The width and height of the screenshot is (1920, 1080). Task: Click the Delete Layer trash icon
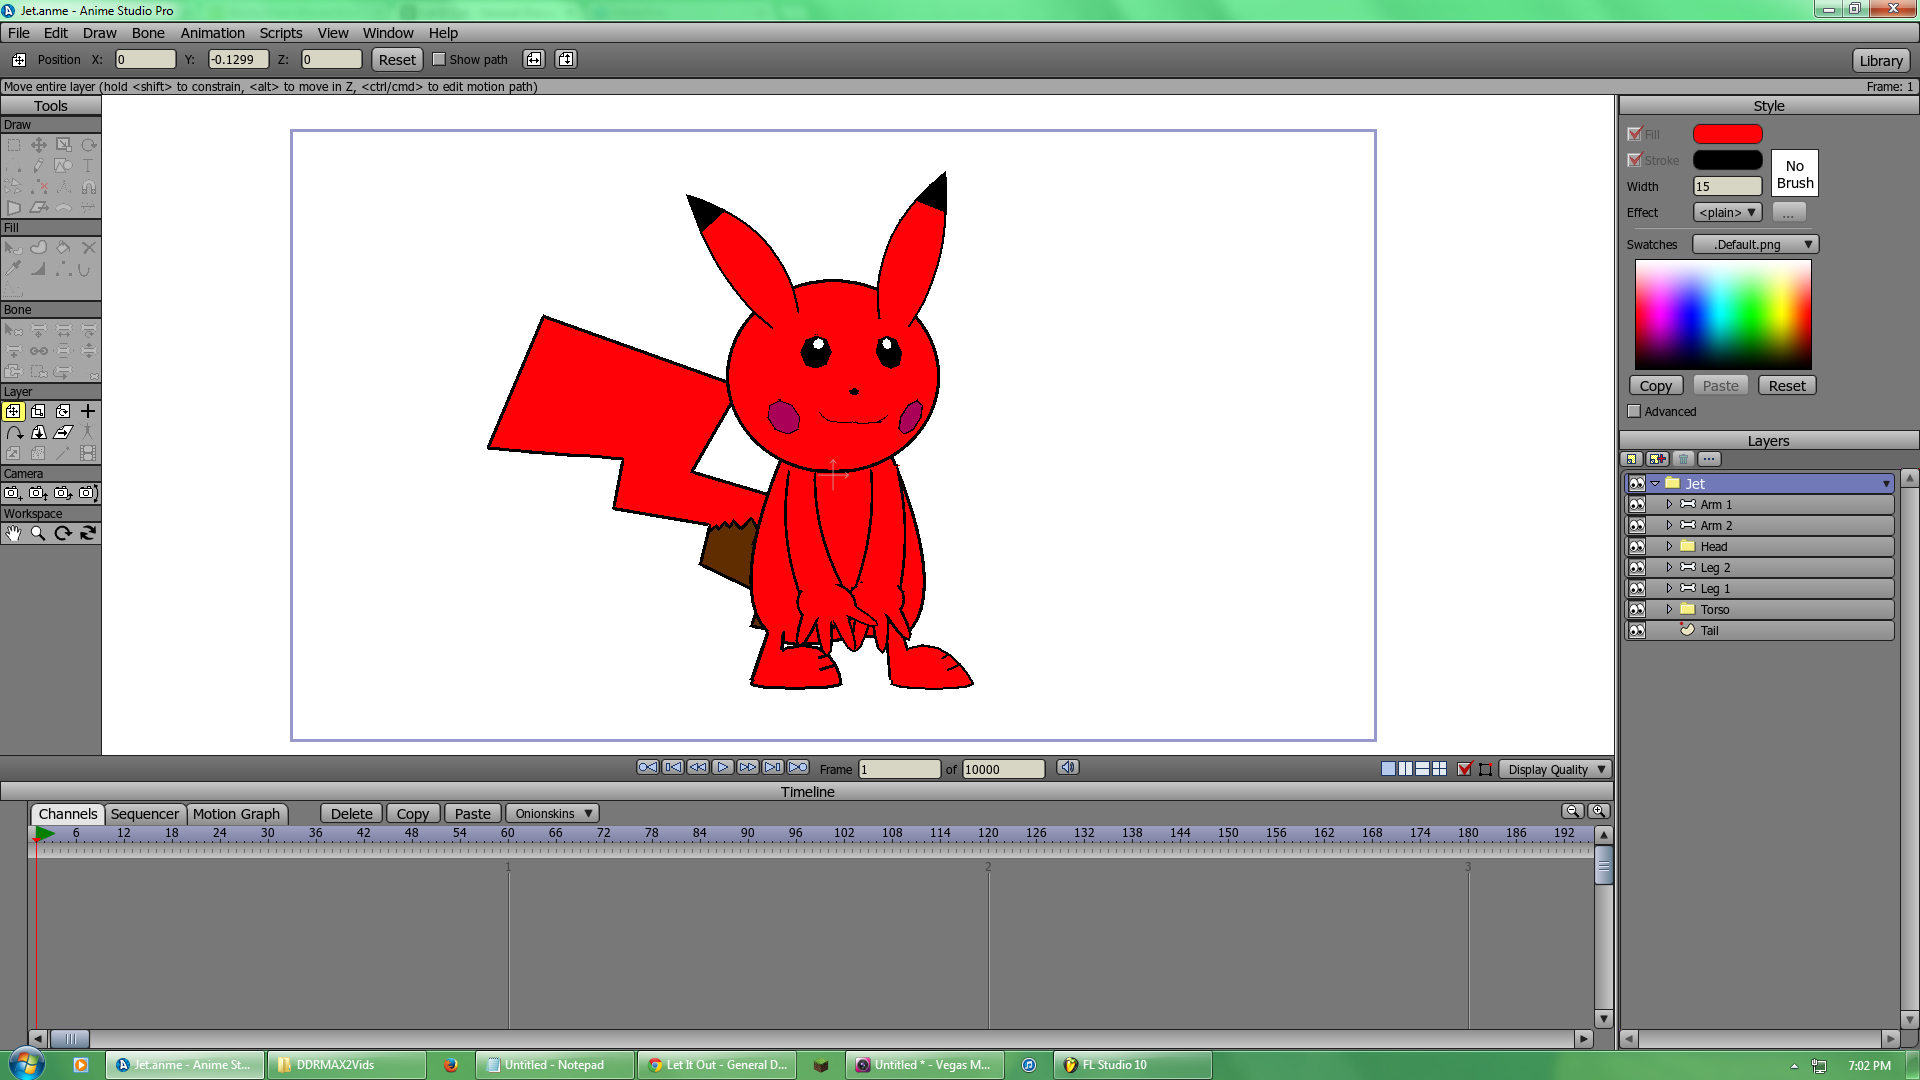(1684, 459)
